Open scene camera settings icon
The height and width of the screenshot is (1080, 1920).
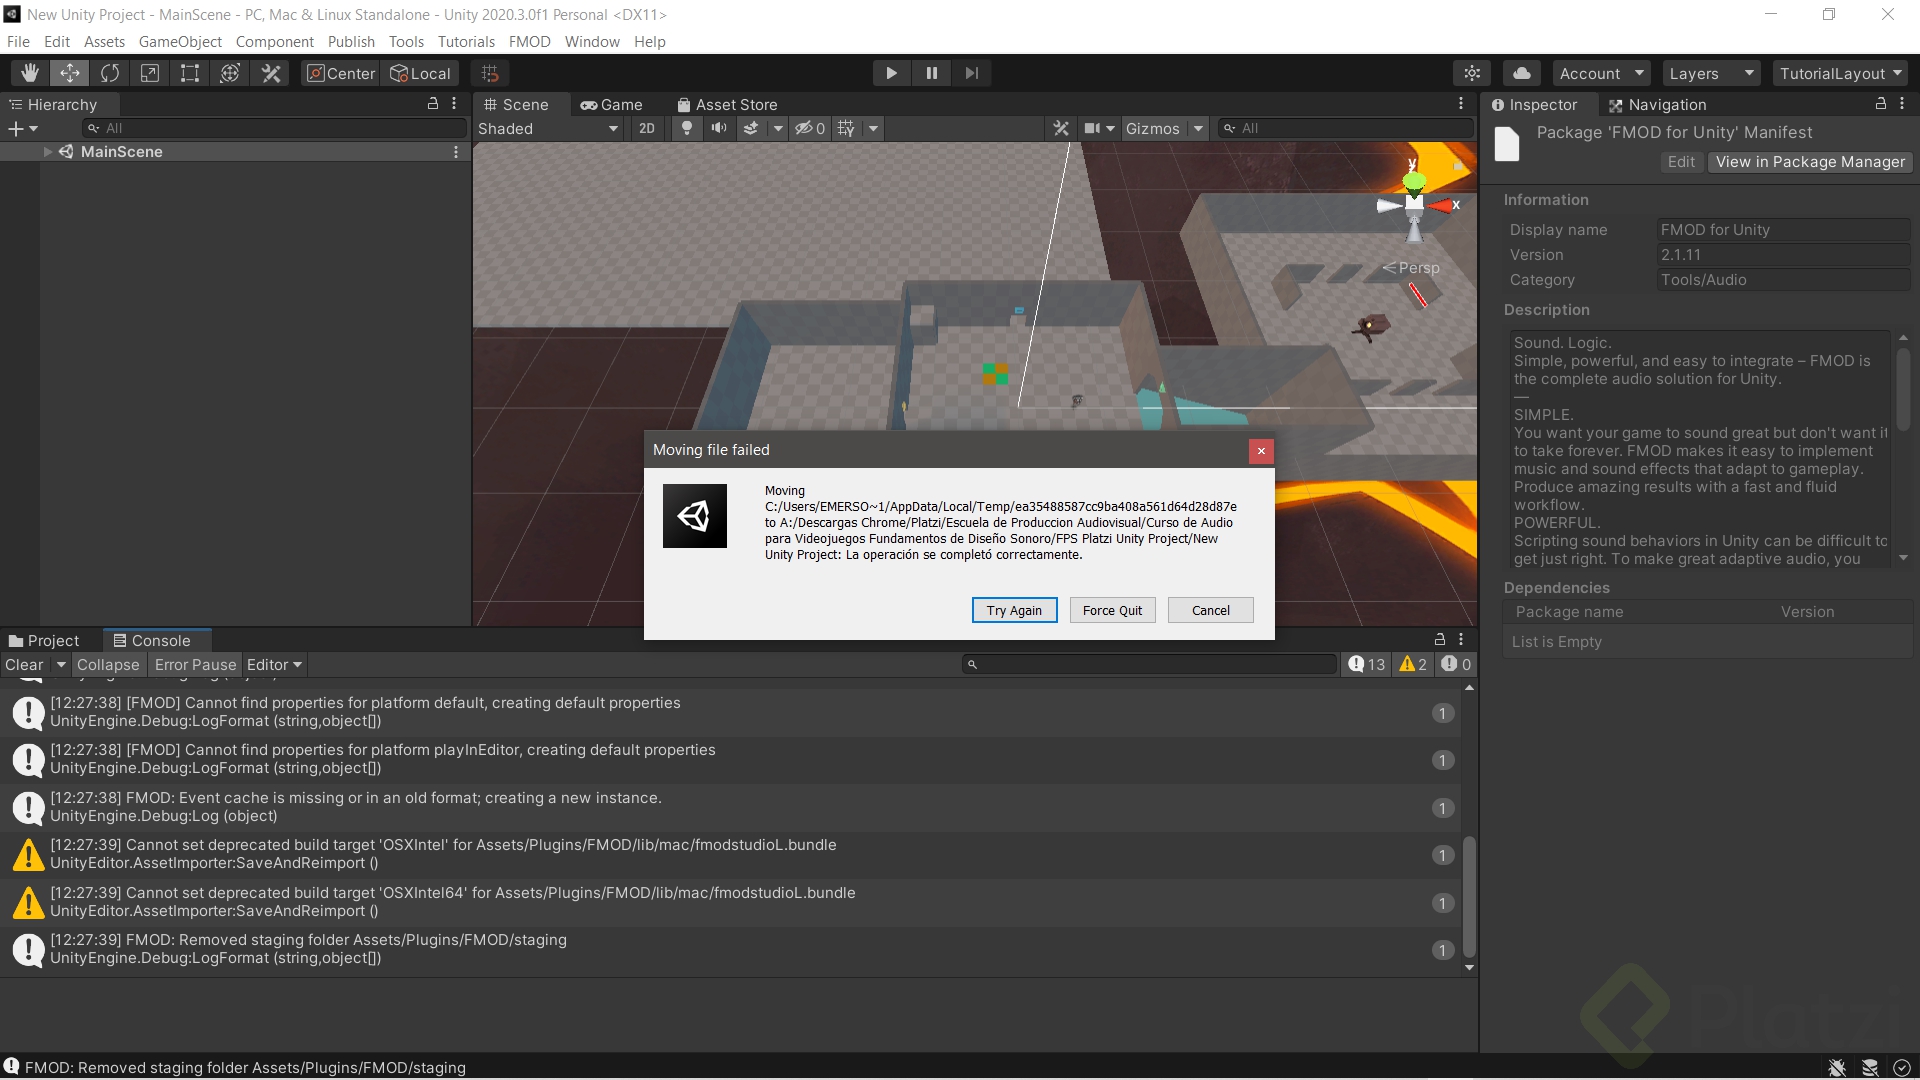click(x=1099, y=128)
